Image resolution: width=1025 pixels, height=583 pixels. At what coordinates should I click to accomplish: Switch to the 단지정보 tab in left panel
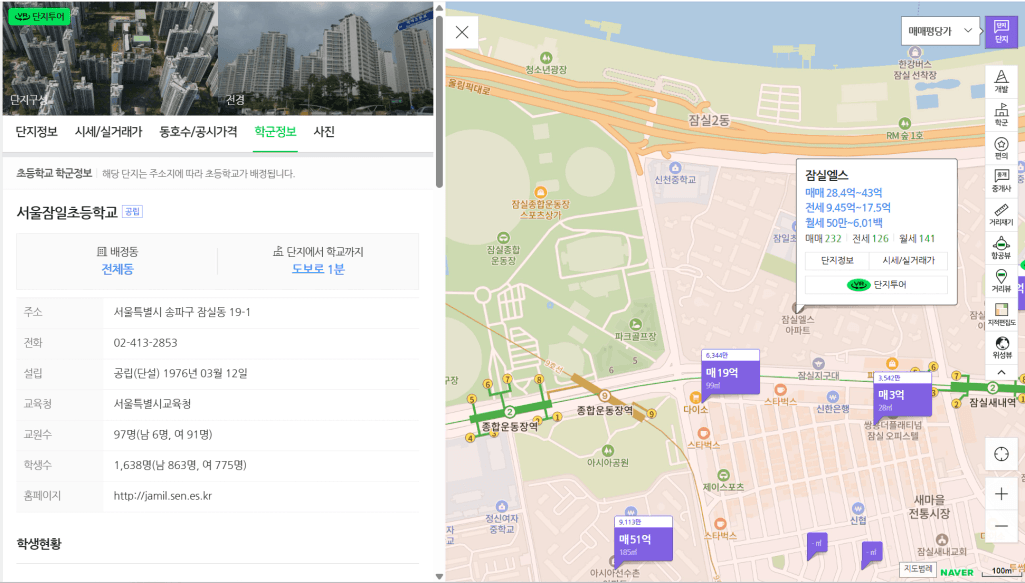coord(37,131)
